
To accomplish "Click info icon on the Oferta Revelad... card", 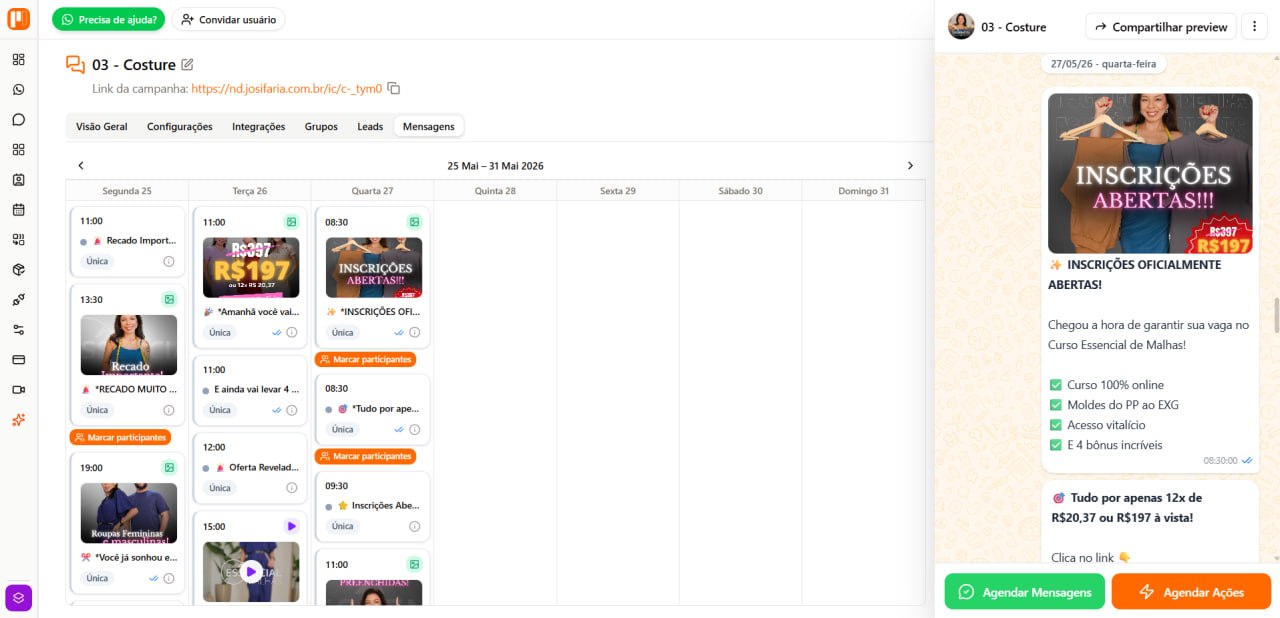I will (x=292, y=488).
